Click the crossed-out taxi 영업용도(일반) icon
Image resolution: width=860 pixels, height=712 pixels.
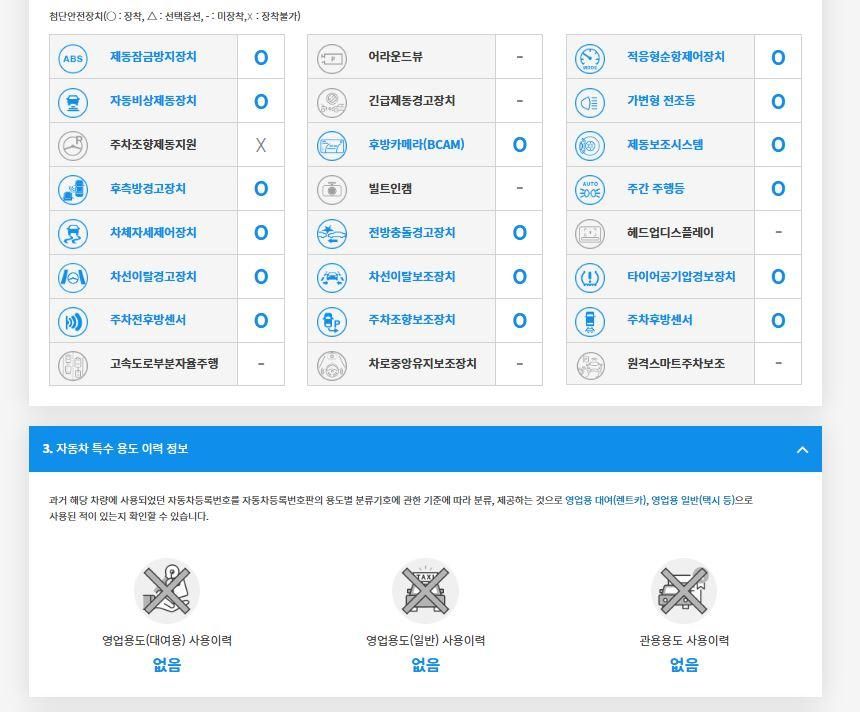(426, 591)
